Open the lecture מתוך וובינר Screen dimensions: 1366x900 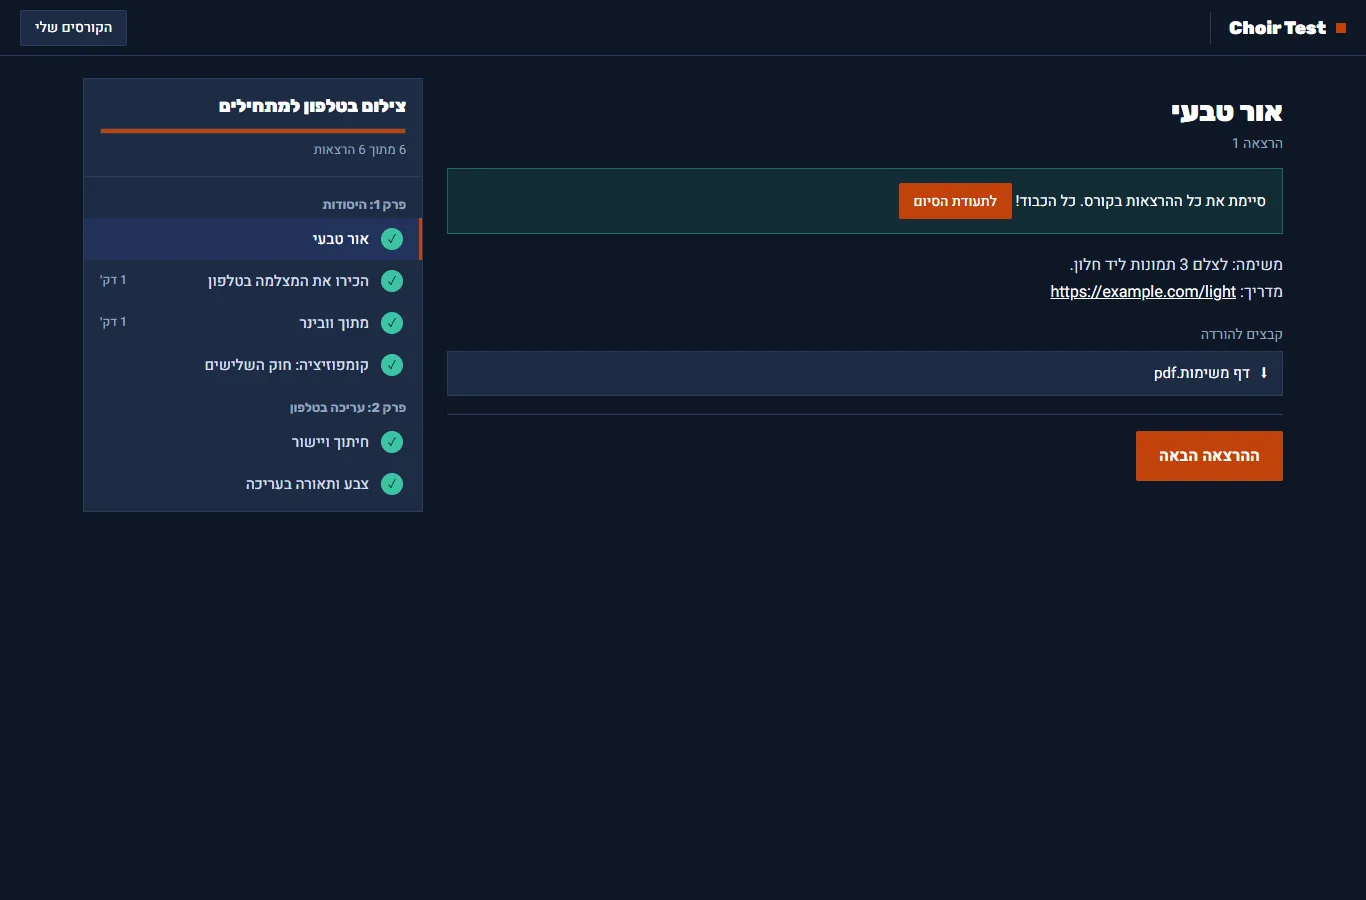pos(253,323)
